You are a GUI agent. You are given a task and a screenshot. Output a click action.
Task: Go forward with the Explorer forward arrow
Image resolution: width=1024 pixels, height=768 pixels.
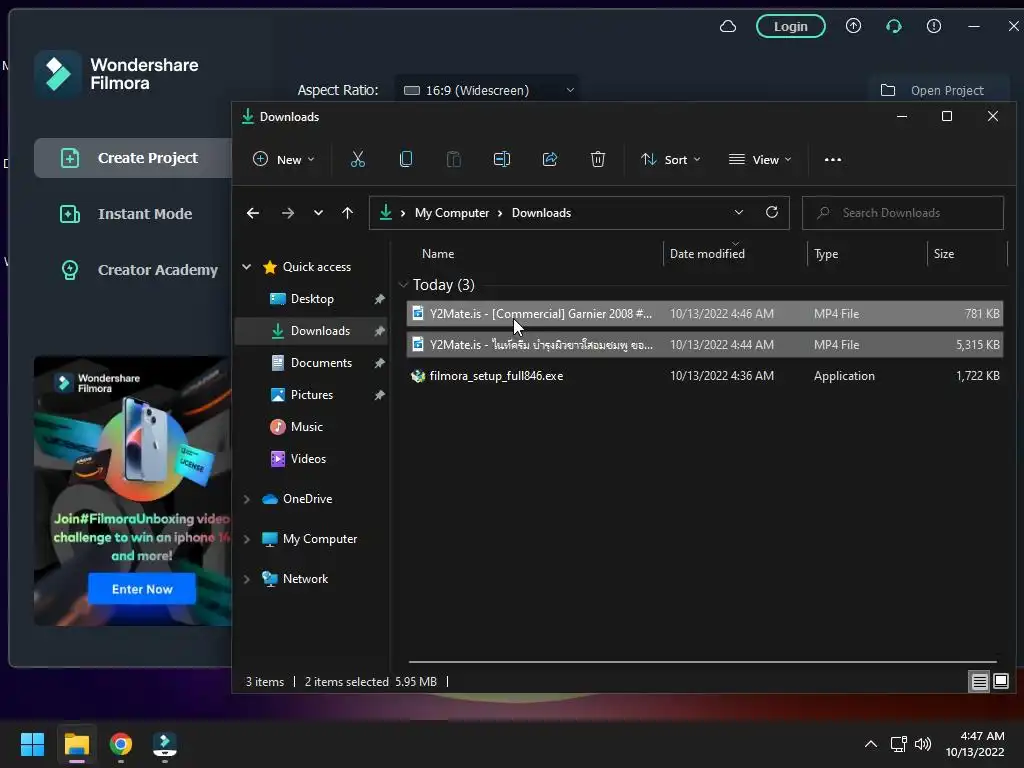coord(287,213)
